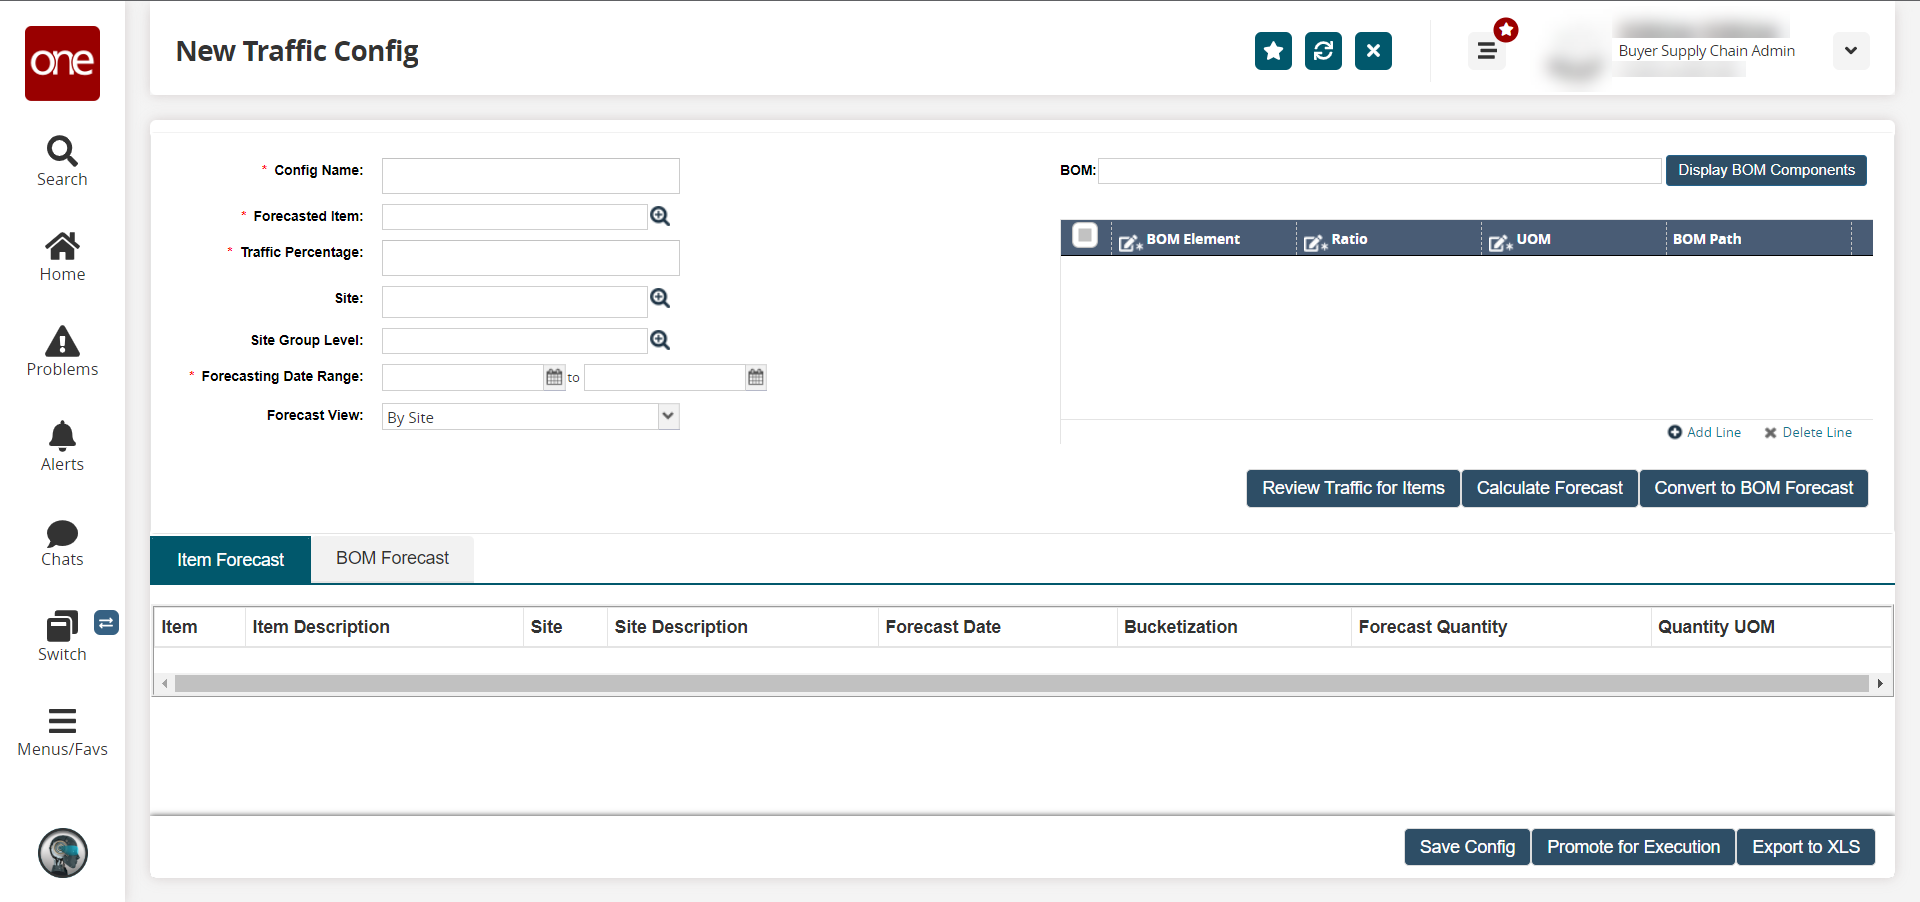Toggle select-all checkbox in BOM grid
Screen dimensions: 1920x902
point(1085,236)
